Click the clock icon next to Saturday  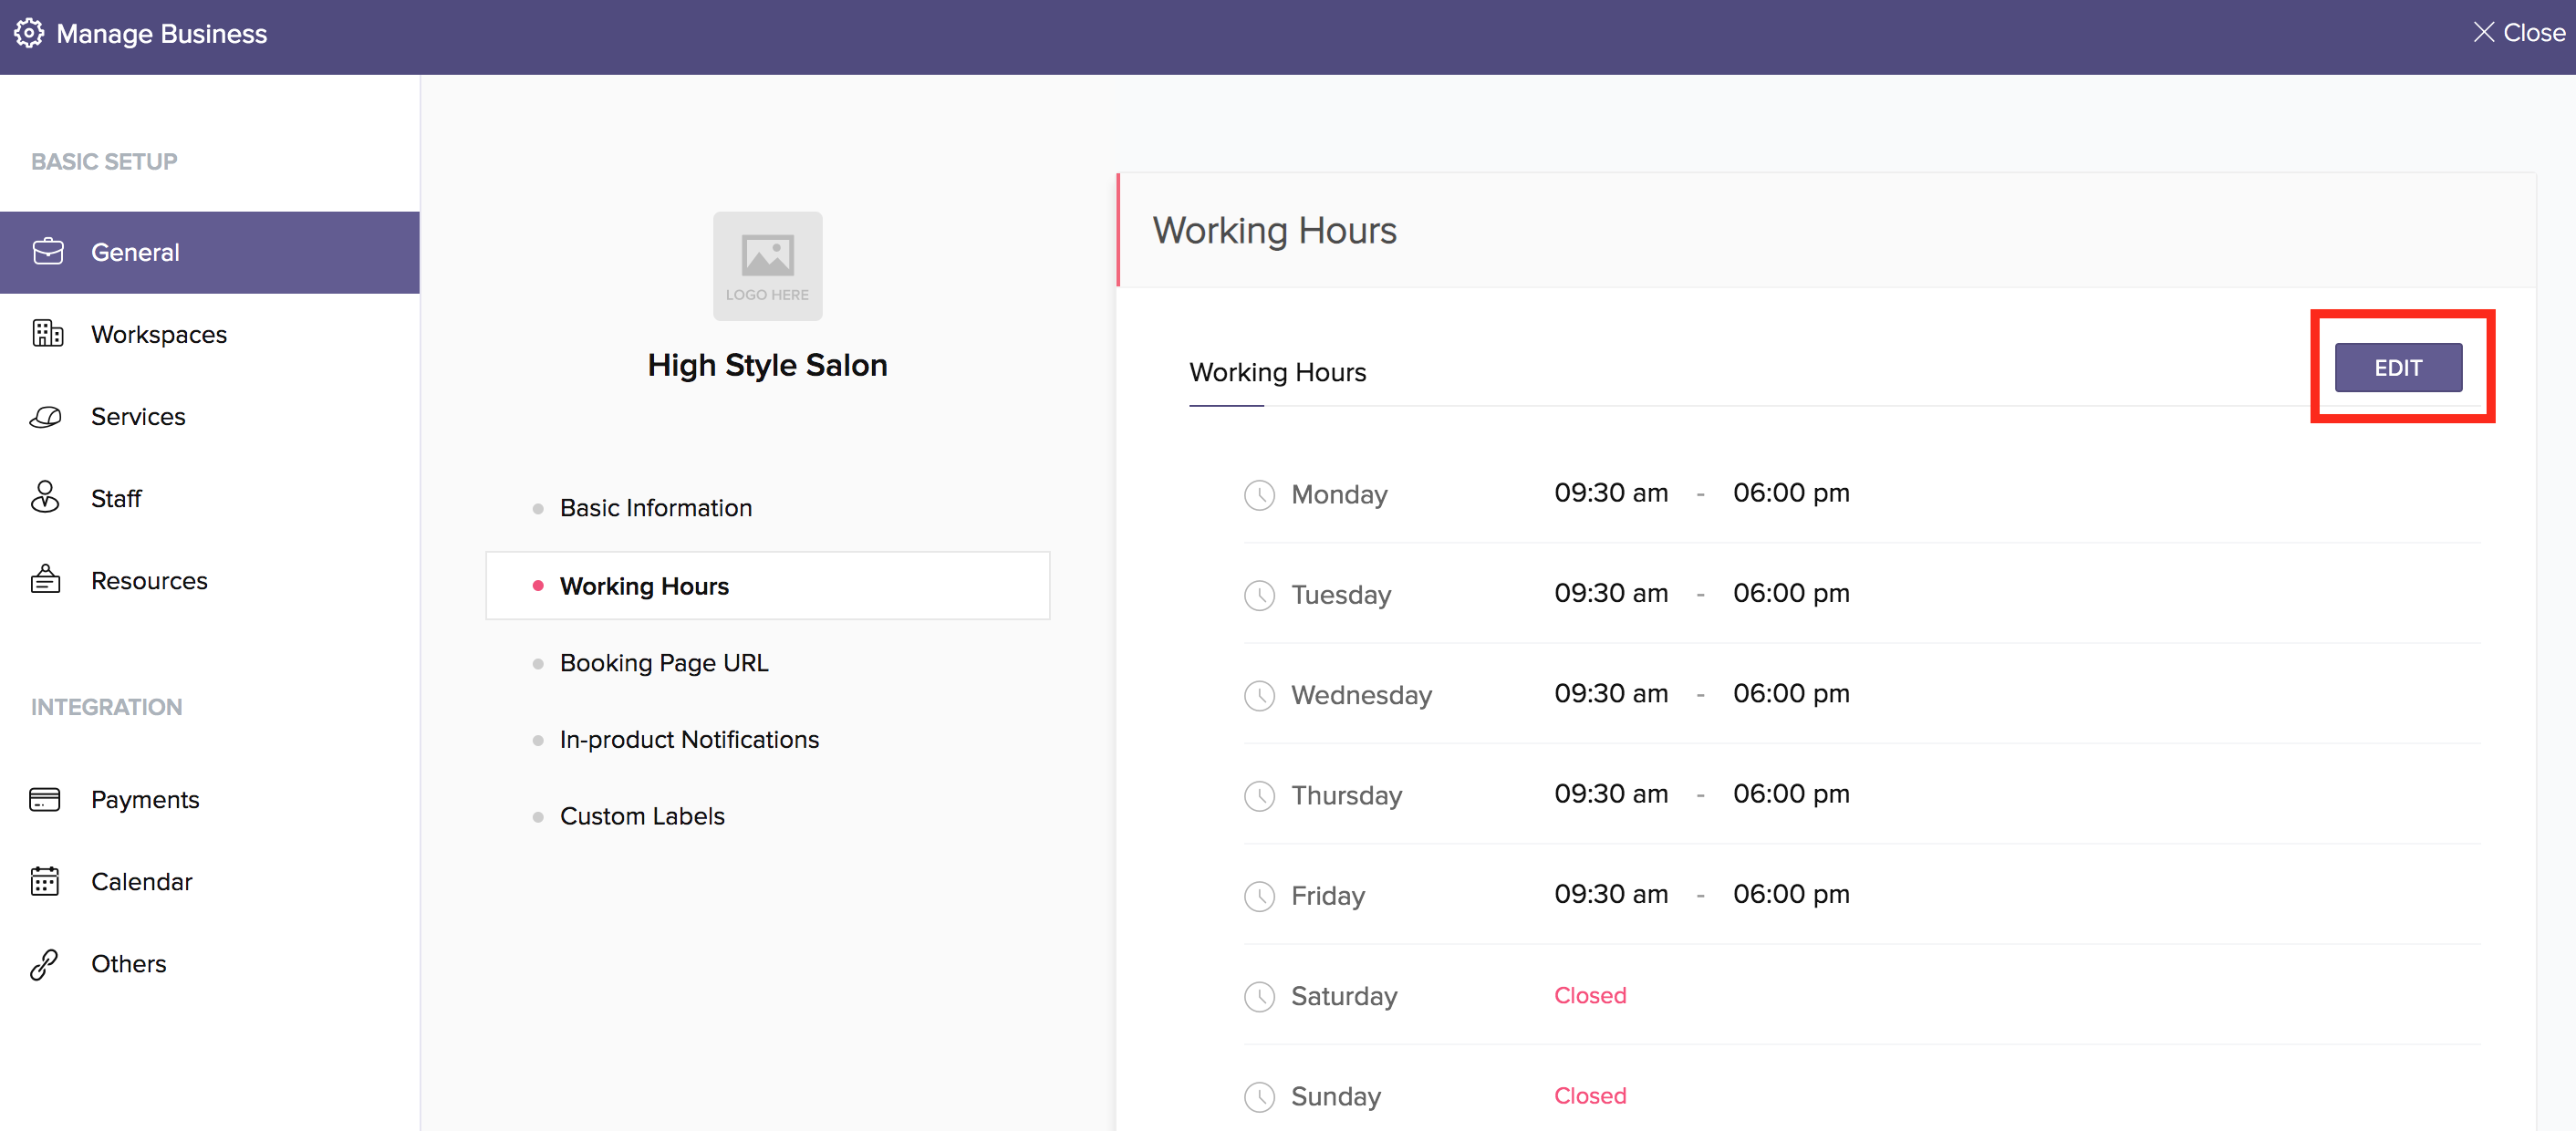coord(1259,995)
